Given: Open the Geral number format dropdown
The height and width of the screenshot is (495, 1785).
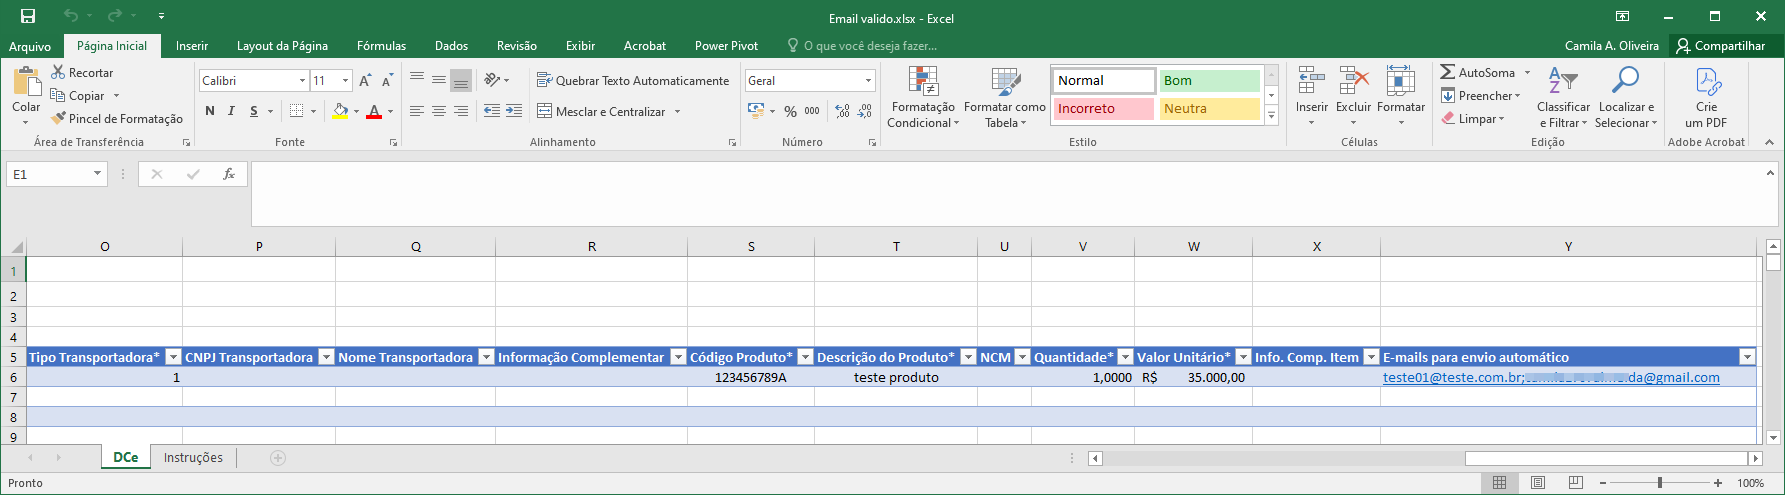Looking at the screenshot, I should [868, 80].
